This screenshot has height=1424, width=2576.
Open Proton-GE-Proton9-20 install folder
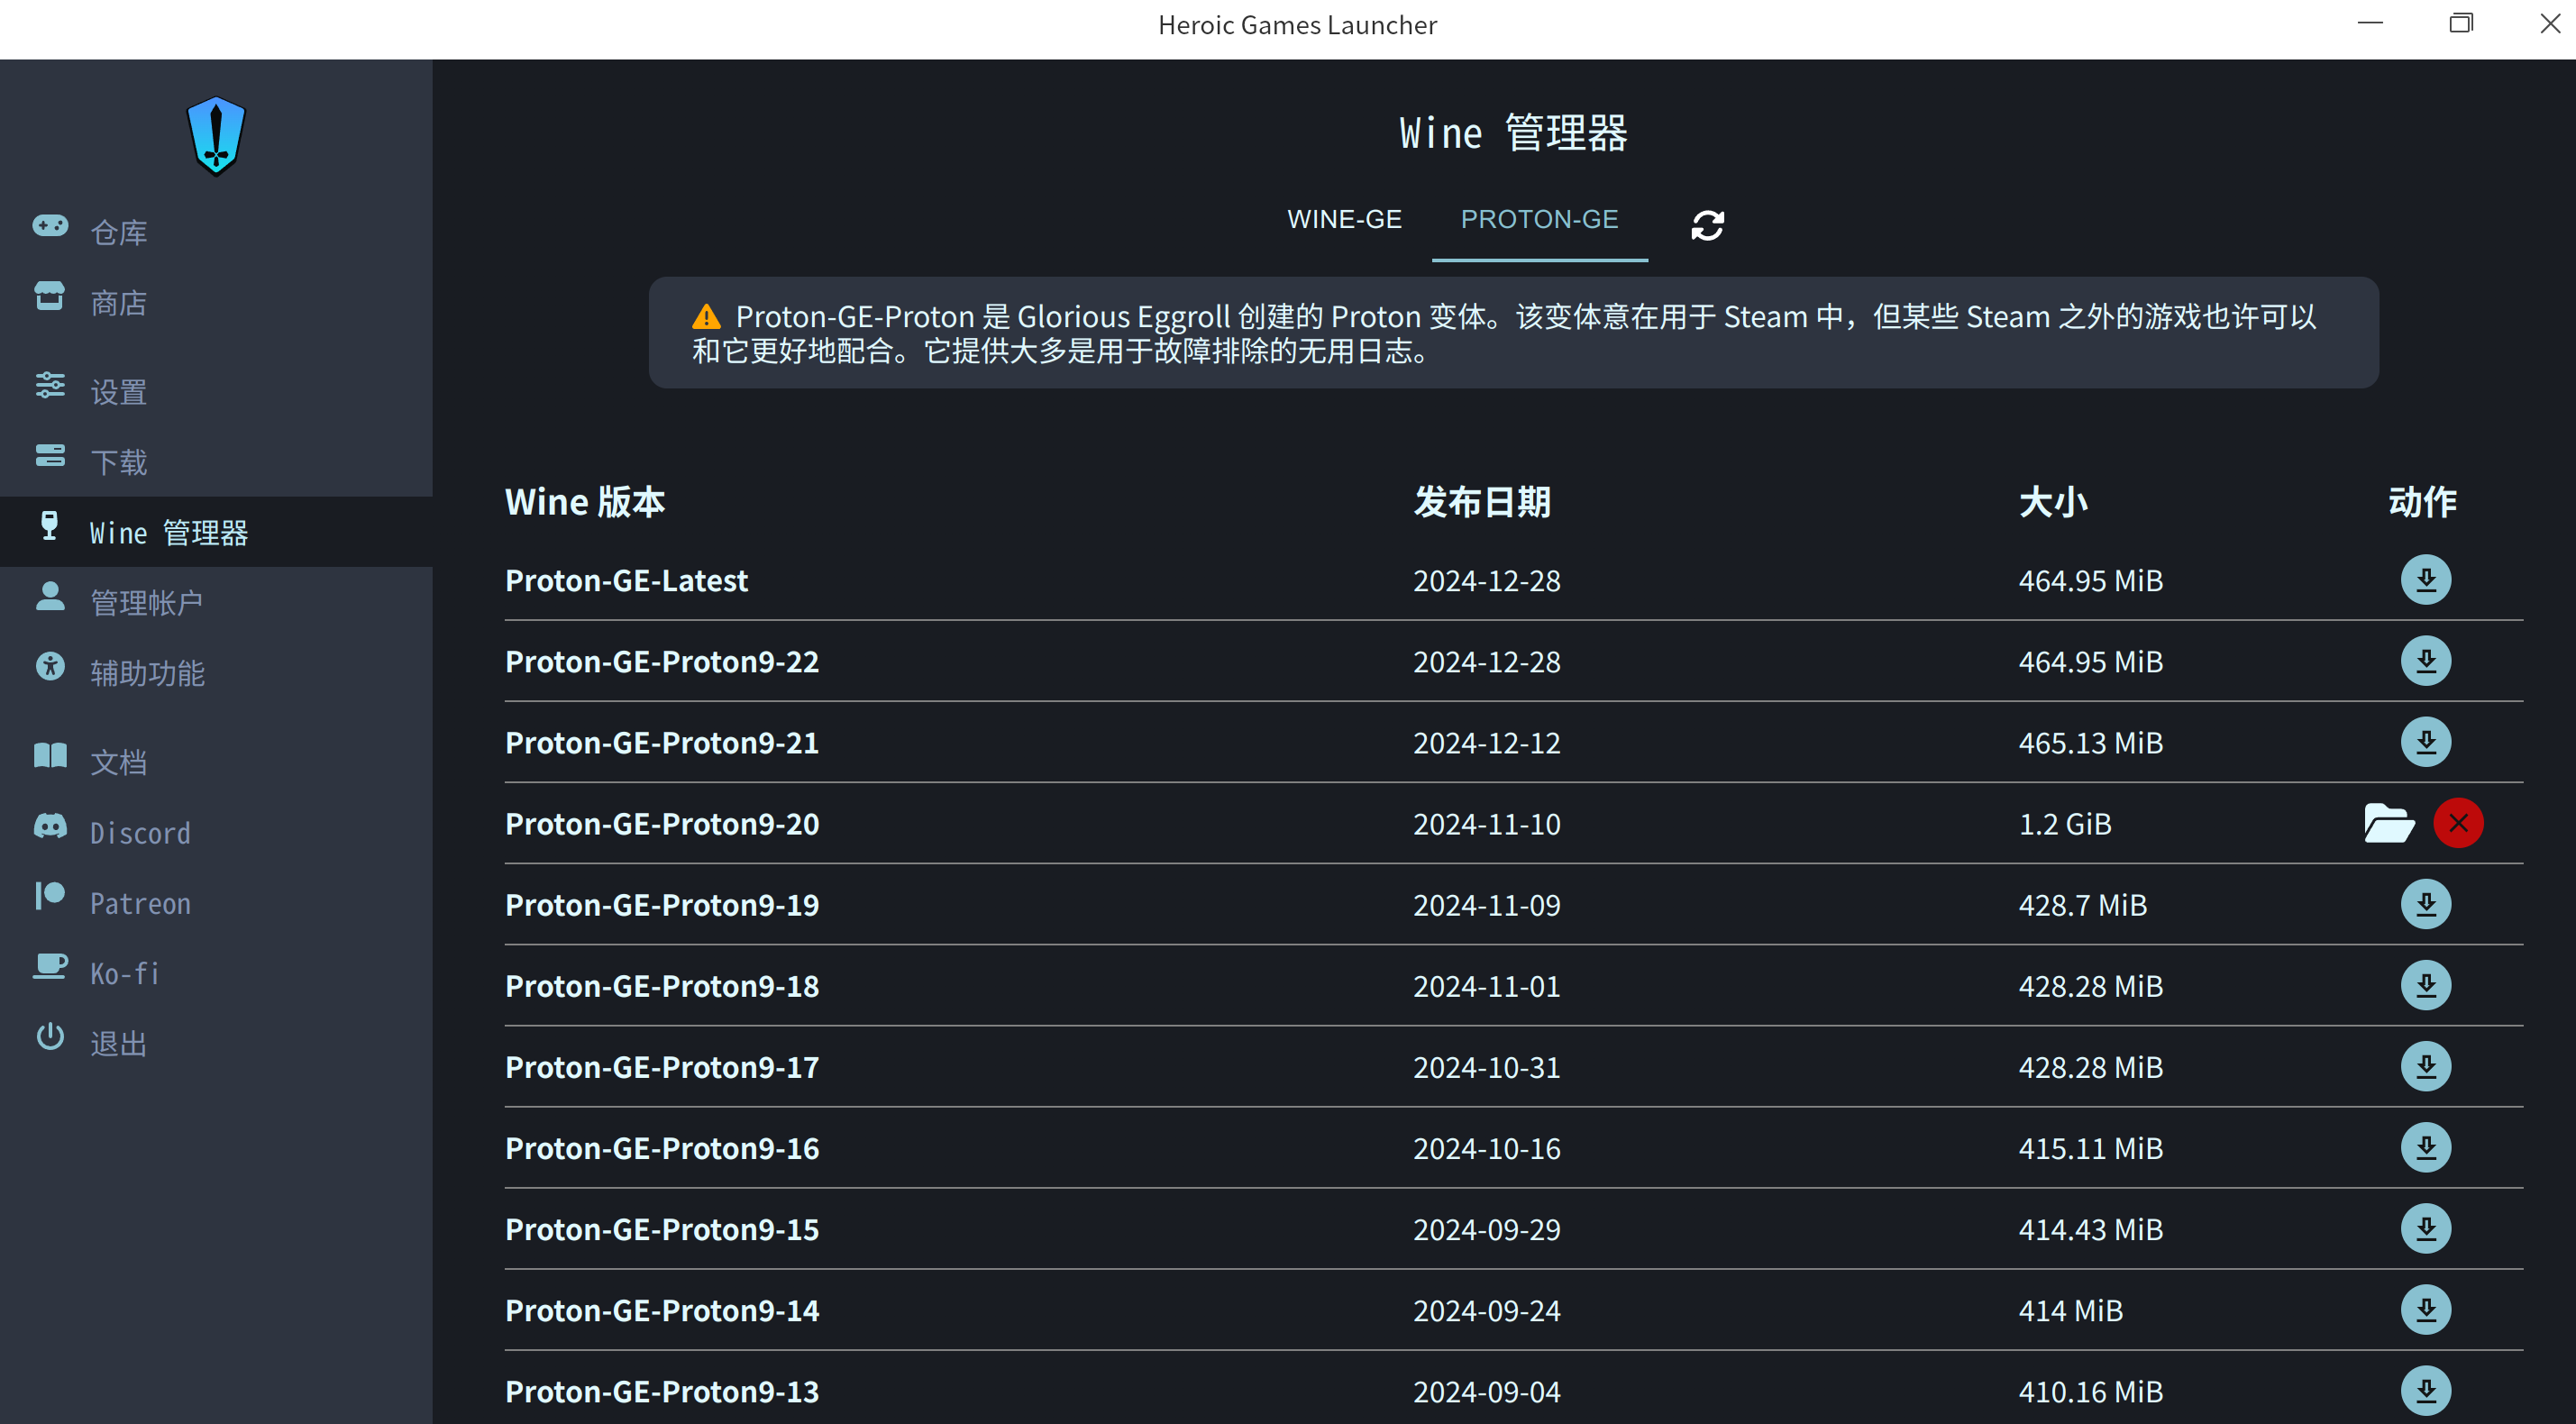[x=2389, y=823]
